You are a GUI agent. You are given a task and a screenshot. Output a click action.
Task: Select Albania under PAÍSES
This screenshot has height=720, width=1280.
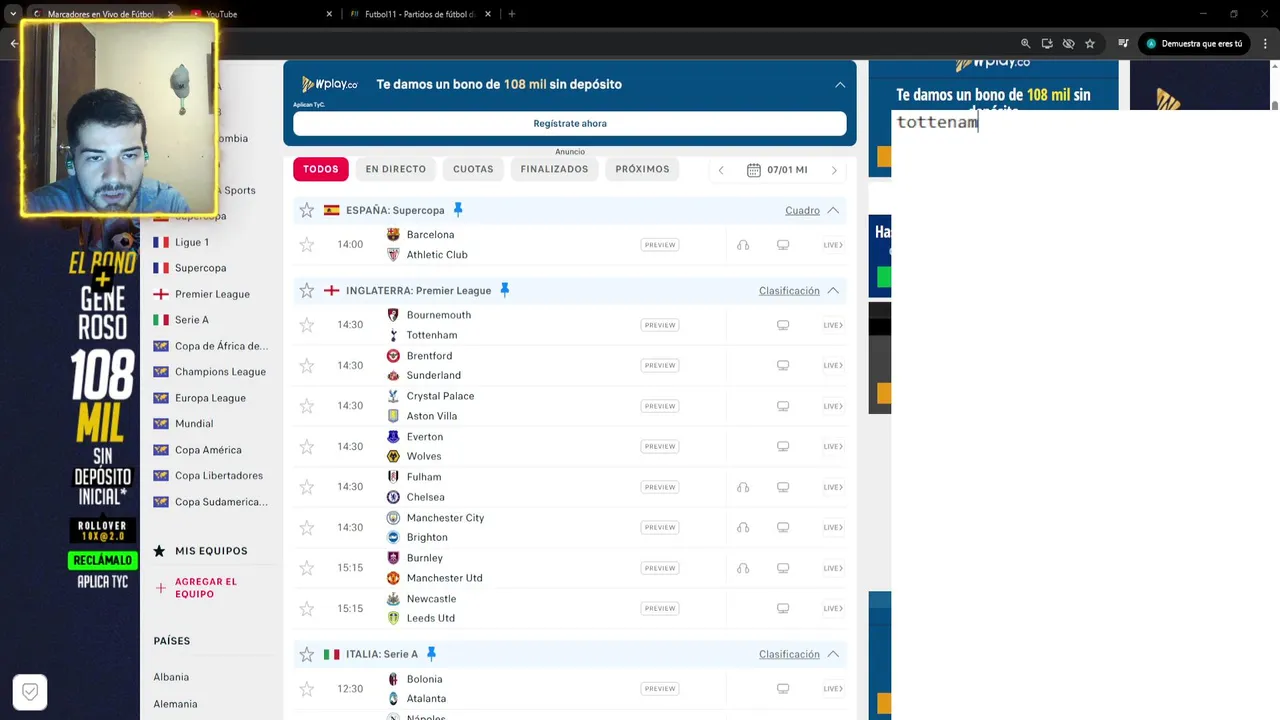point(171,677)
